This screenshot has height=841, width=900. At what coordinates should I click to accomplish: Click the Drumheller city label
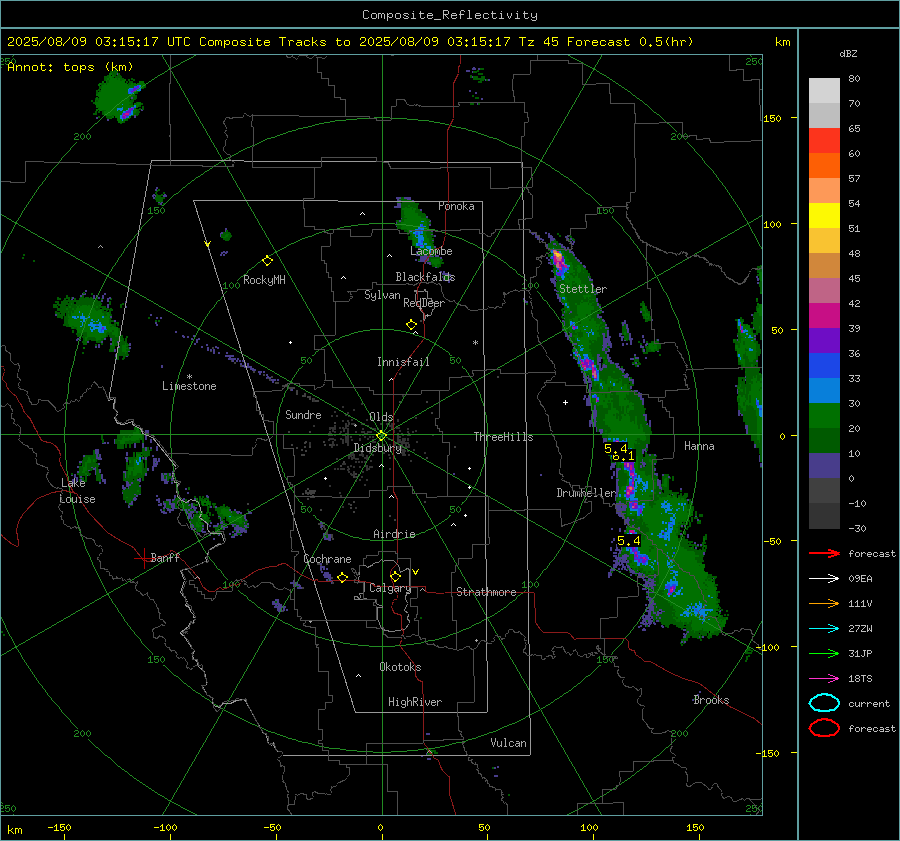pyautogui.click(x=586, y=493)
